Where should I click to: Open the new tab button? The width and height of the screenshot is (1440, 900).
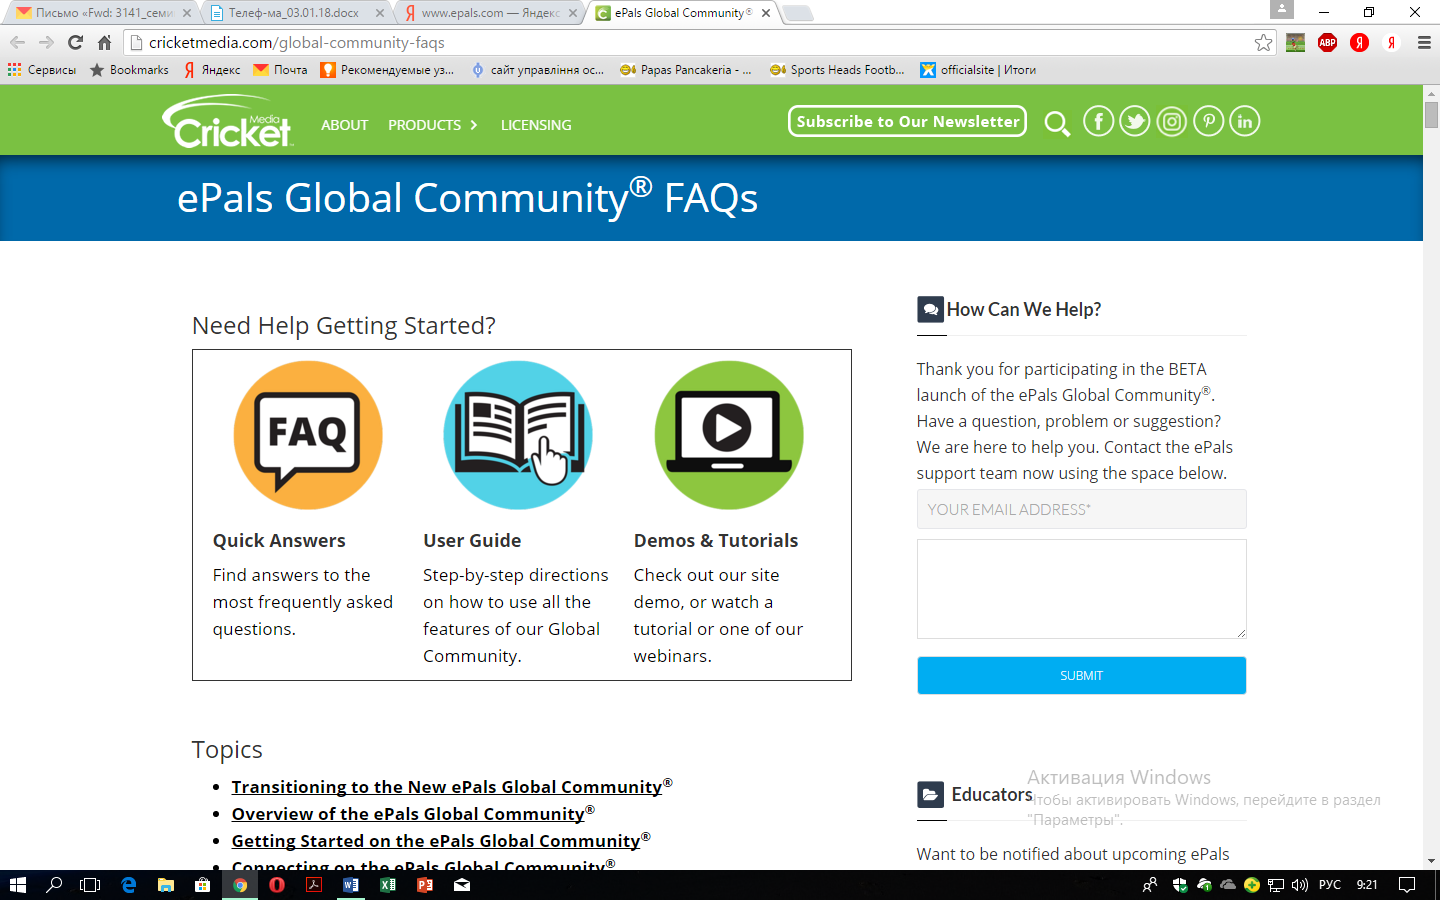(x=797, y=13)
